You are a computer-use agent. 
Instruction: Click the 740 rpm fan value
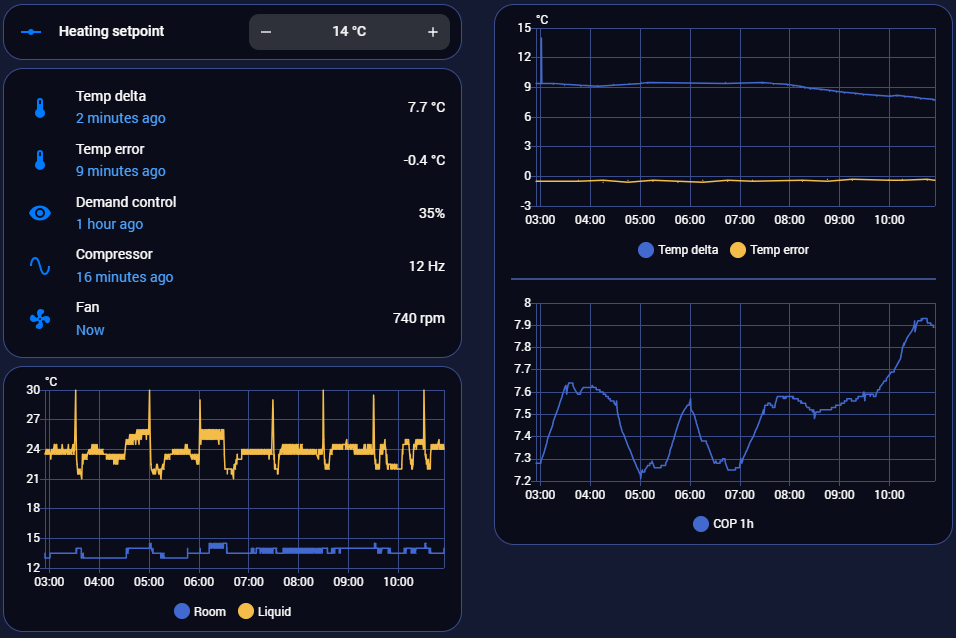point(418,319)
